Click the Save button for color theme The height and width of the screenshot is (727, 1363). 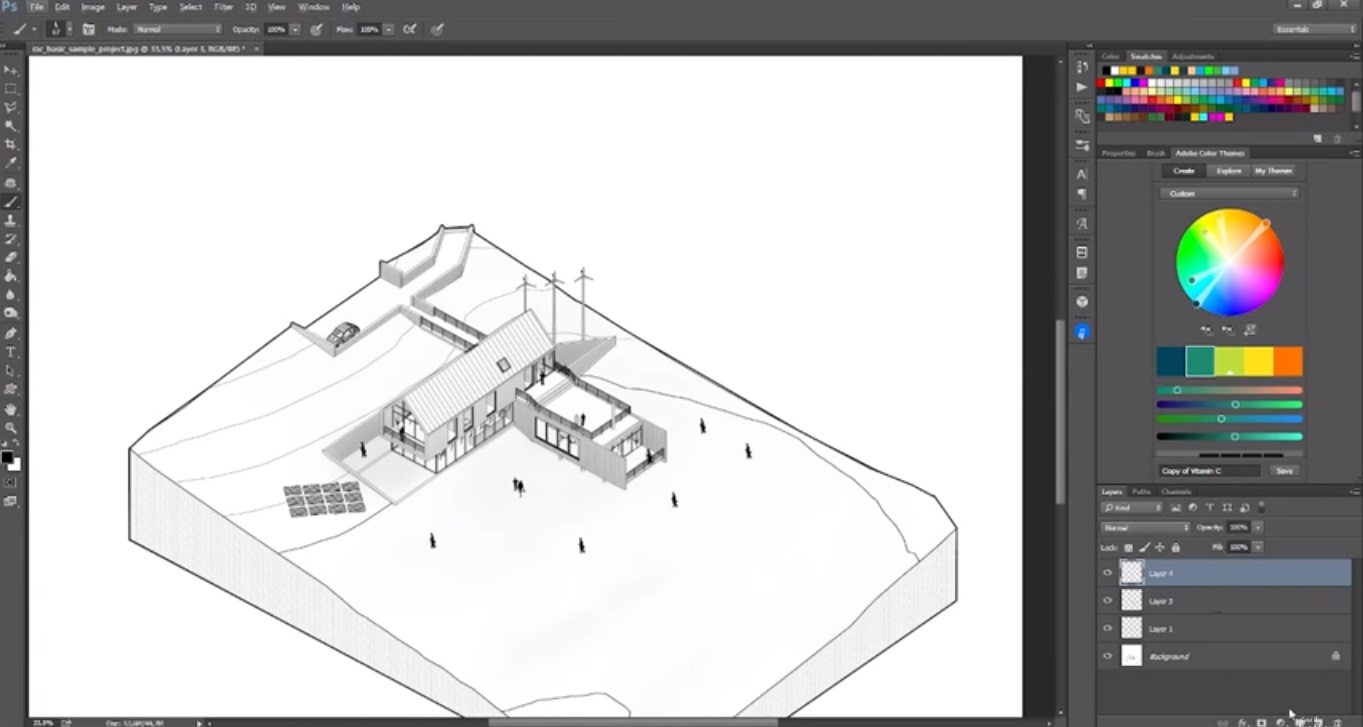point(1284,470)
